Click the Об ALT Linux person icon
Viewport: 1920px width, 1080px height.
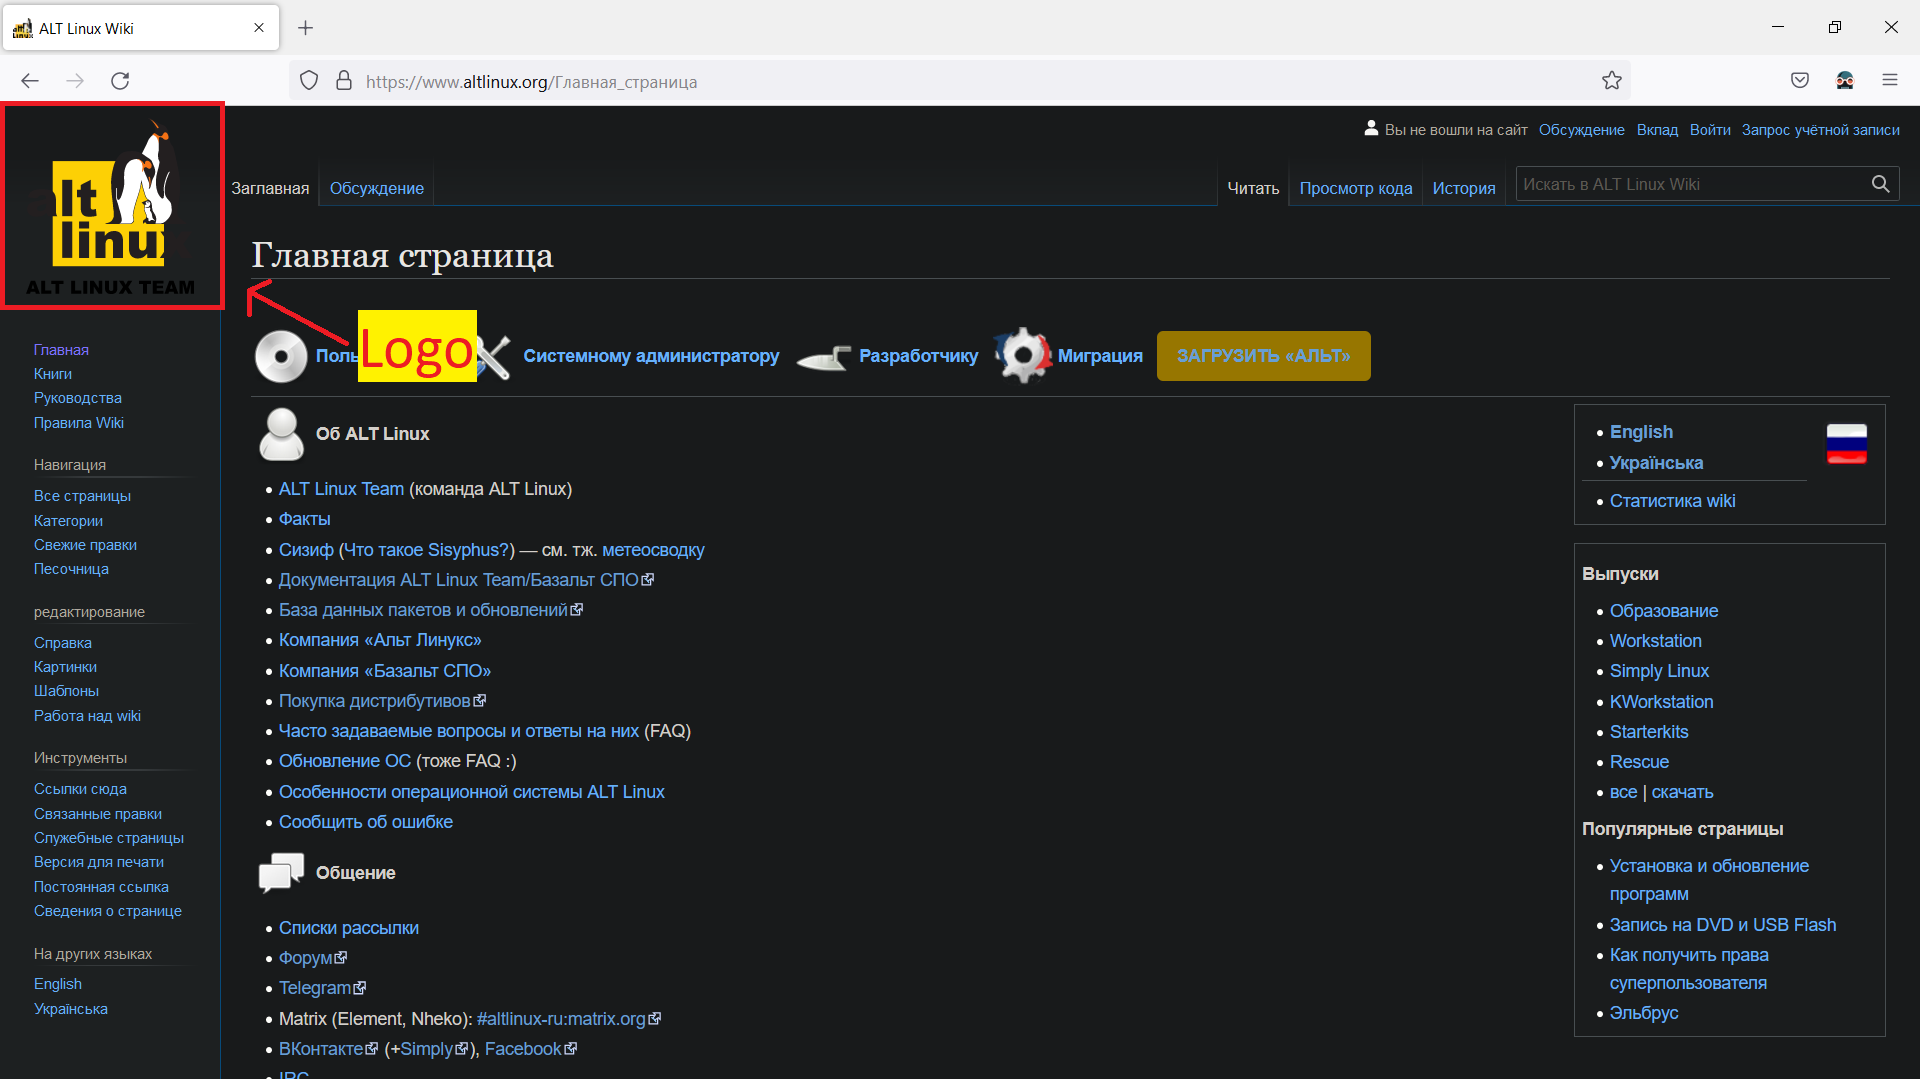282,434
